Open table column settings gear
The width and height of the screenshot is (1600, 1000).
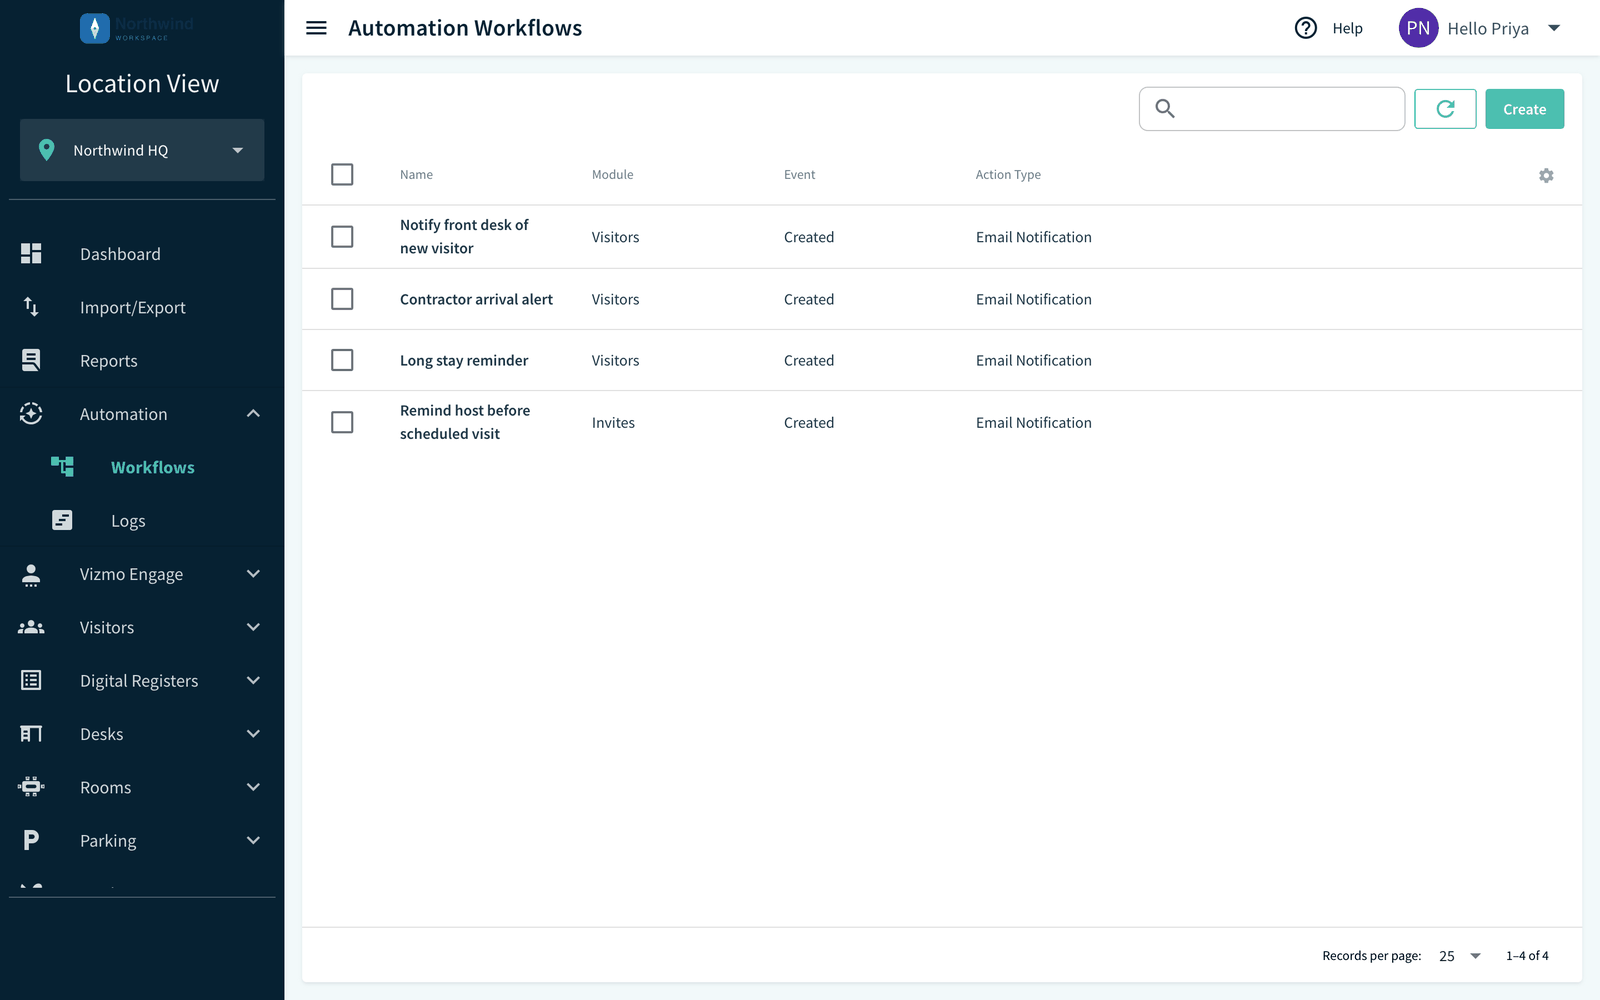coord(1546,175)
